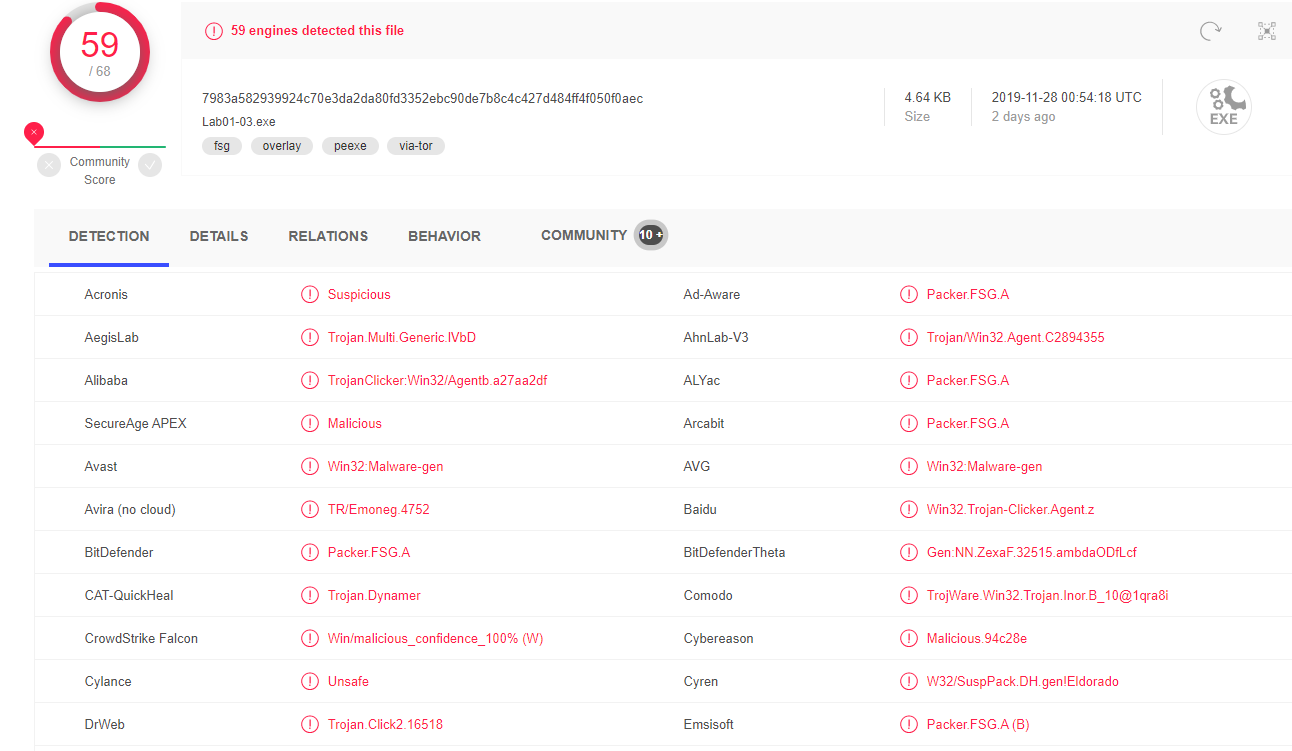
Task: Click the EXE file type icon
Action: [1224, 107]
